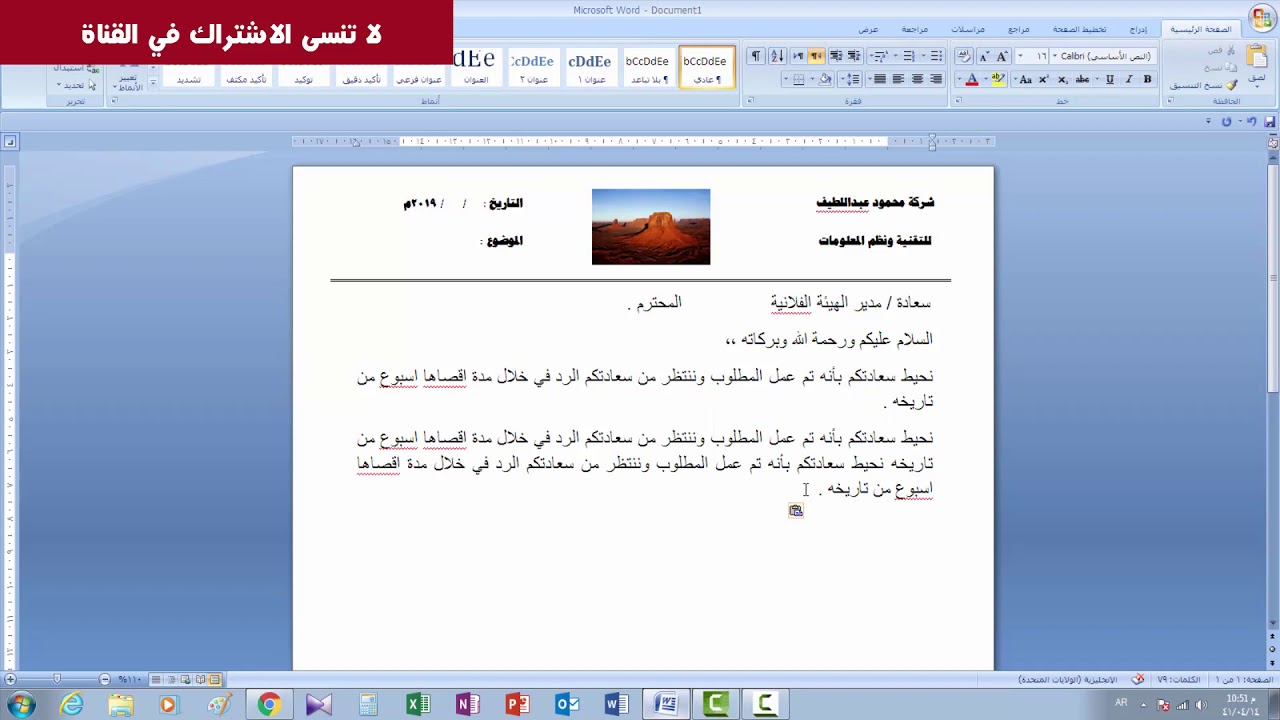Click the Copy (نسخ) icon
1280x720 pixels.
coord(1231,67)
